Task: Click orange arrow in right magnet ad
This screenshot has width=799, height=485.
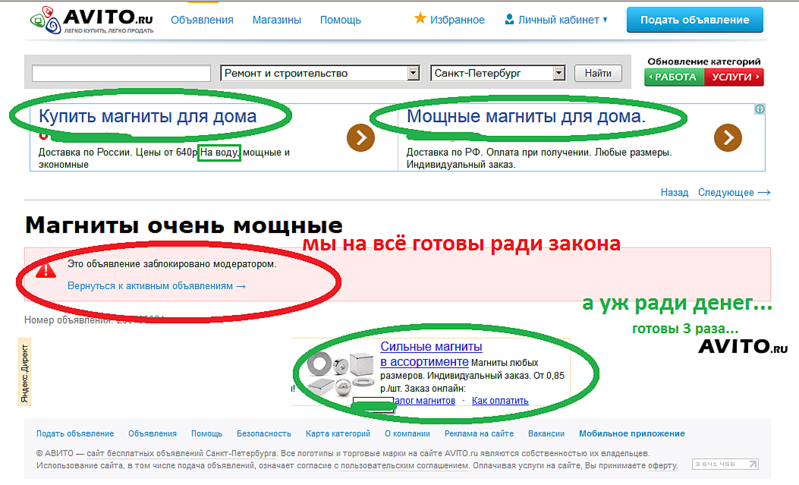Action: click(x=728, y=137)
